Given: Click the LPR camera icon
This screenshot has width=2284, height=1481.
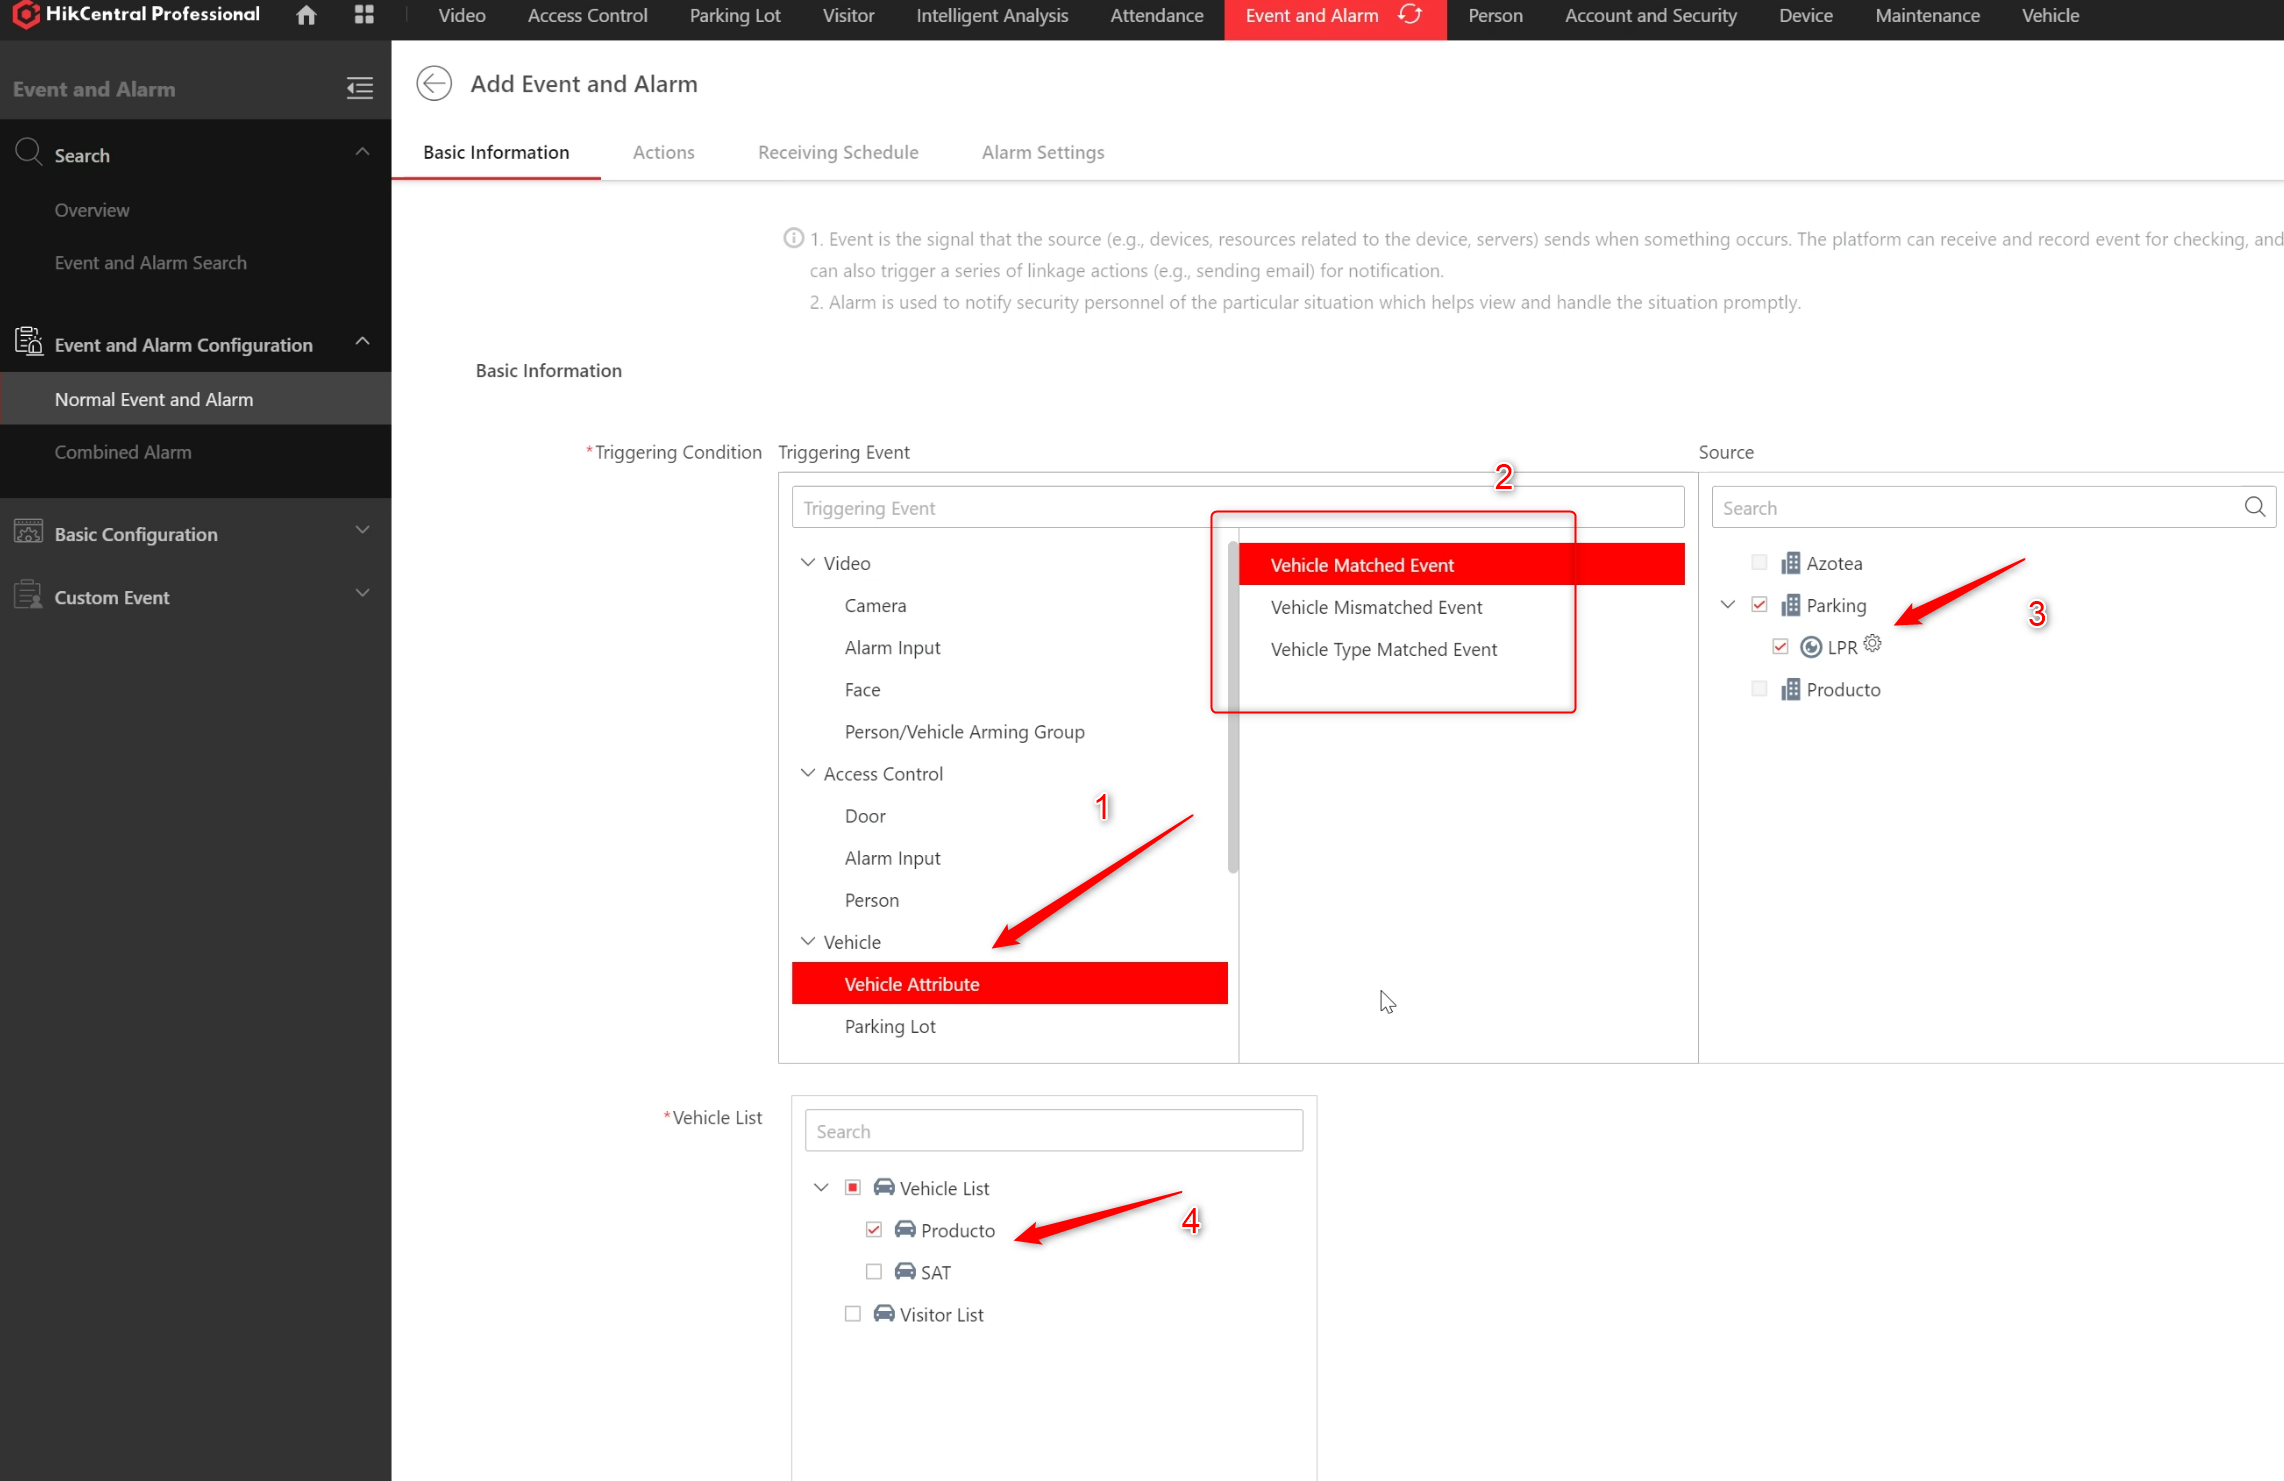Looking at the screenshot, I should pyautogui.click(x=1810, y=647).
